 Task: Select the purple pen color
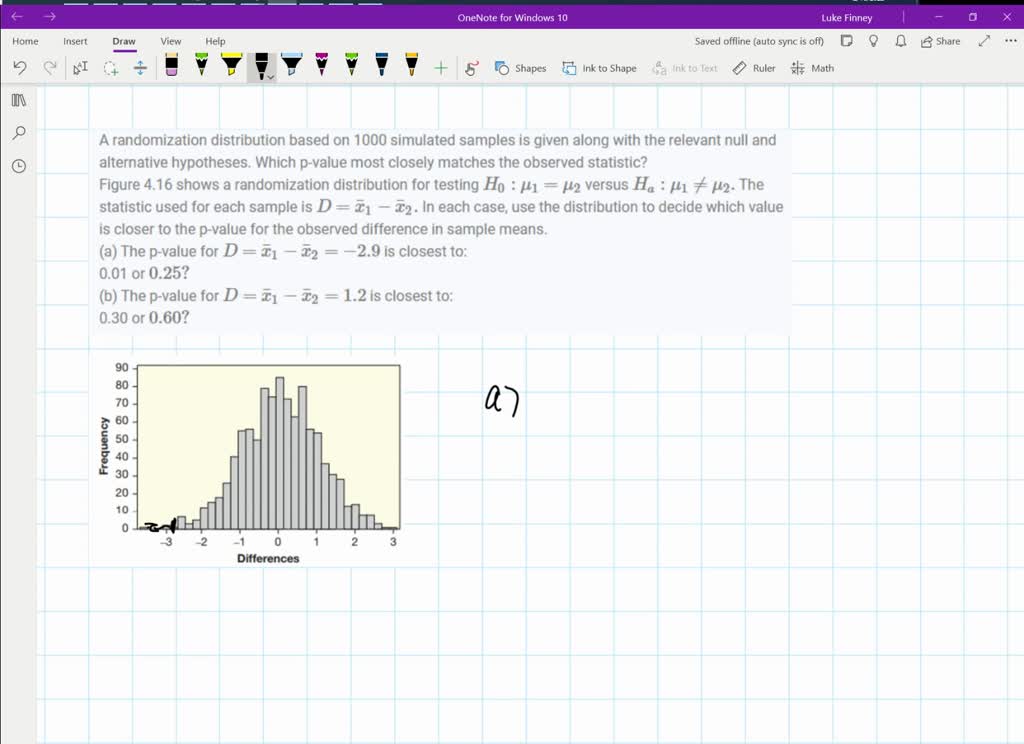[x=320, y=67]
